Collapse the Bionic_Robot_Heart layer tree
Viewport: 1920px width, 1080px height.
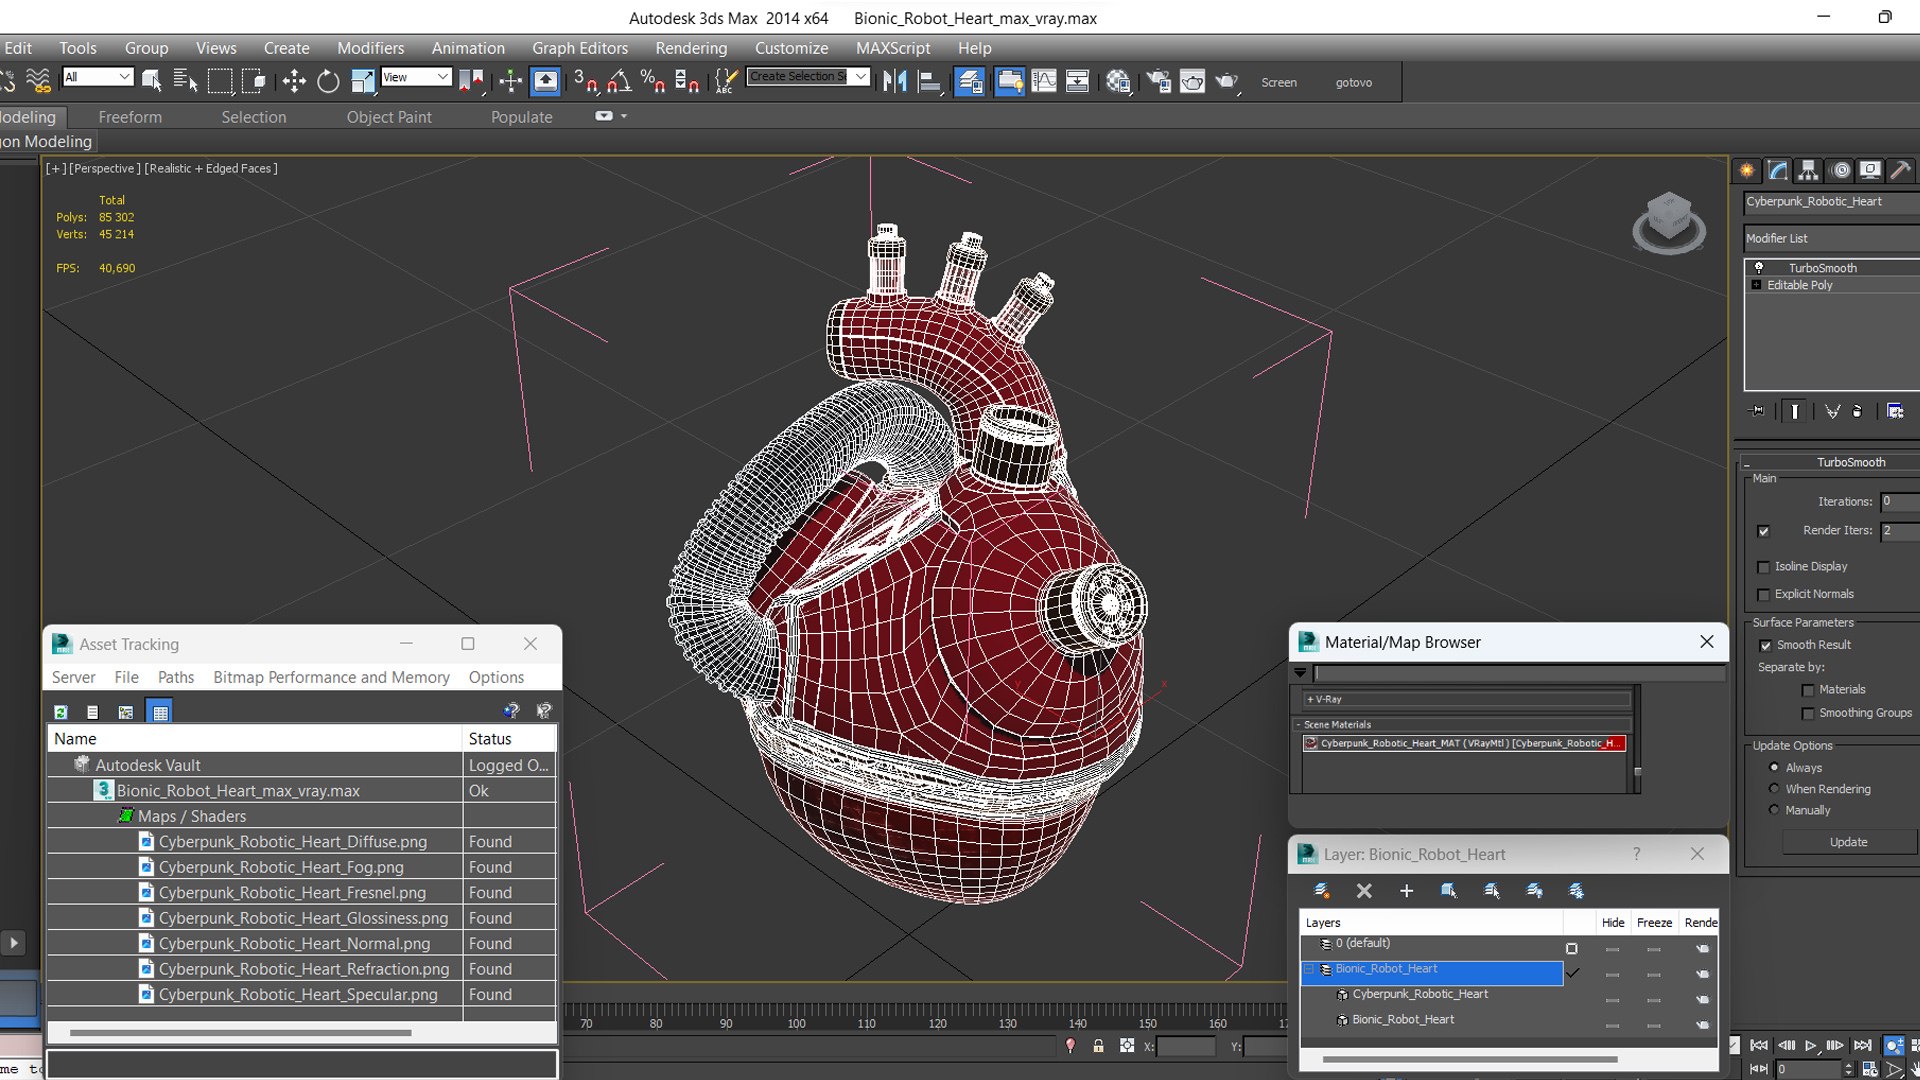pyautogui.click(x=1308, y=969)
